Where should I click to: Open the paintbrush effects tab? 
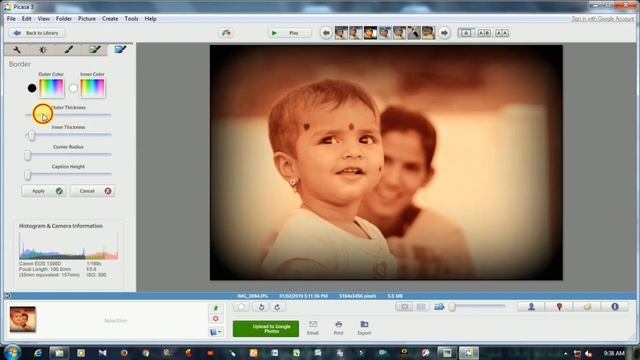coord(69,50)
